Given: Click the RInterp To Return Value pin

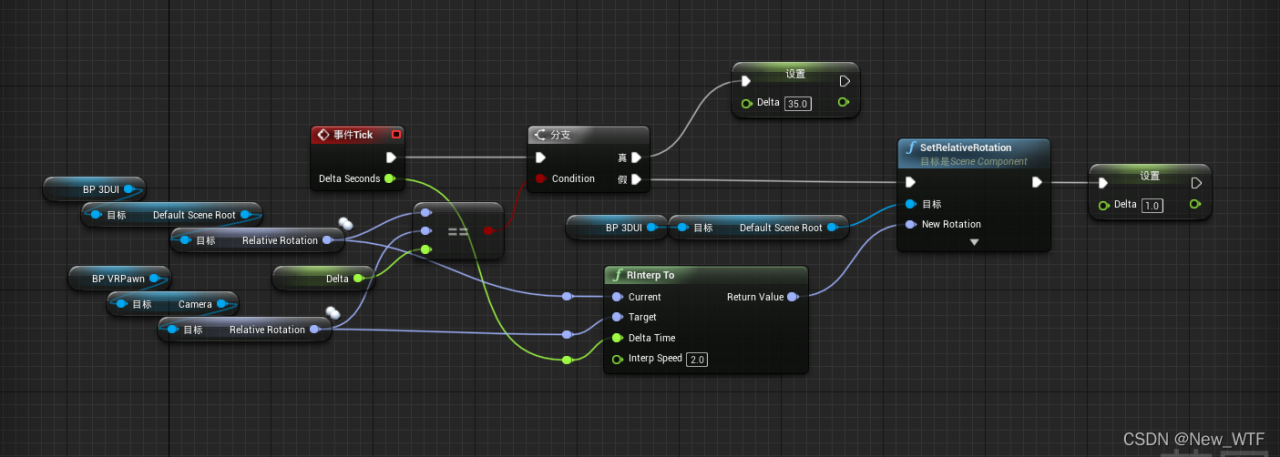Looking at the screenshot, I should [792, 297].
